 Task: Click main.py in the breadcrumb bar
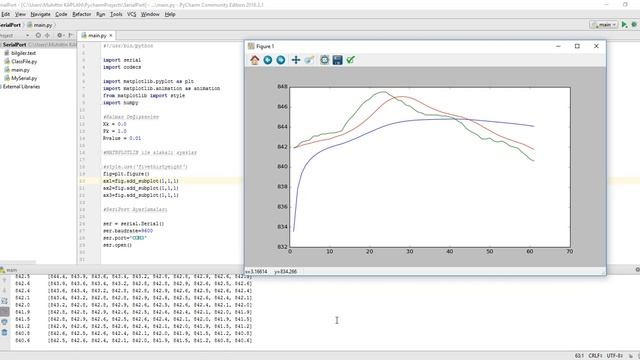(40, 25)
